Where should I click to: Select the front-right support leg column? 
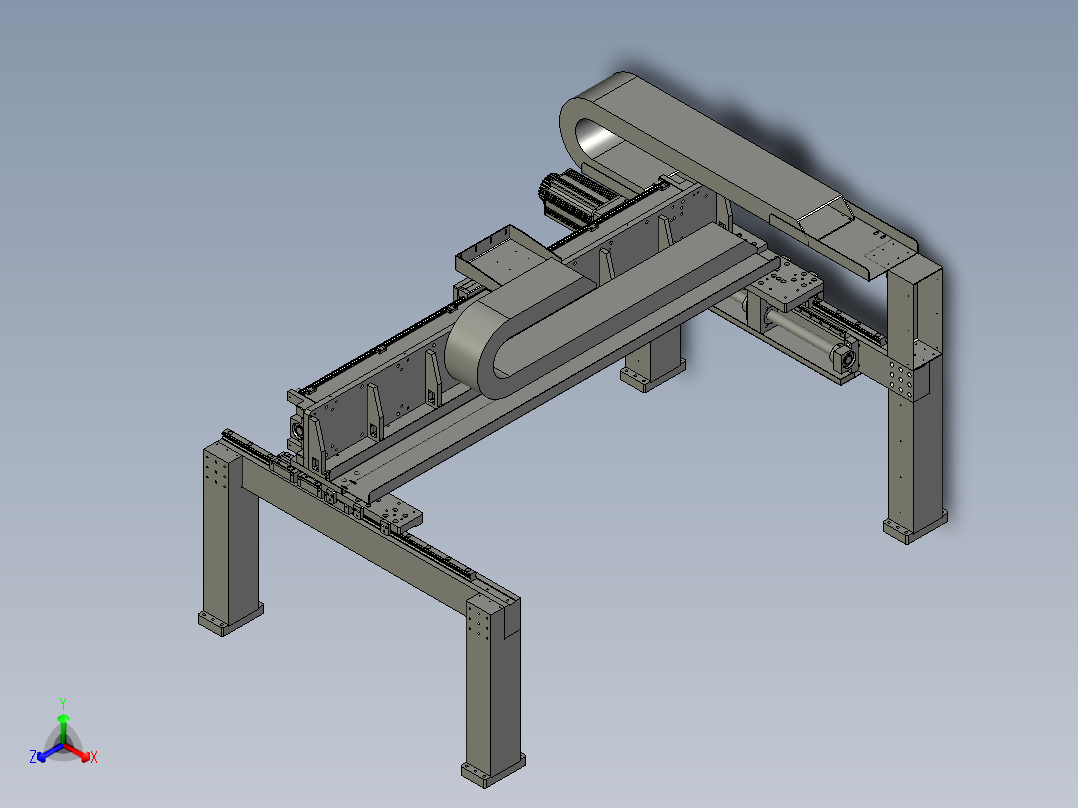pos(492,690)
